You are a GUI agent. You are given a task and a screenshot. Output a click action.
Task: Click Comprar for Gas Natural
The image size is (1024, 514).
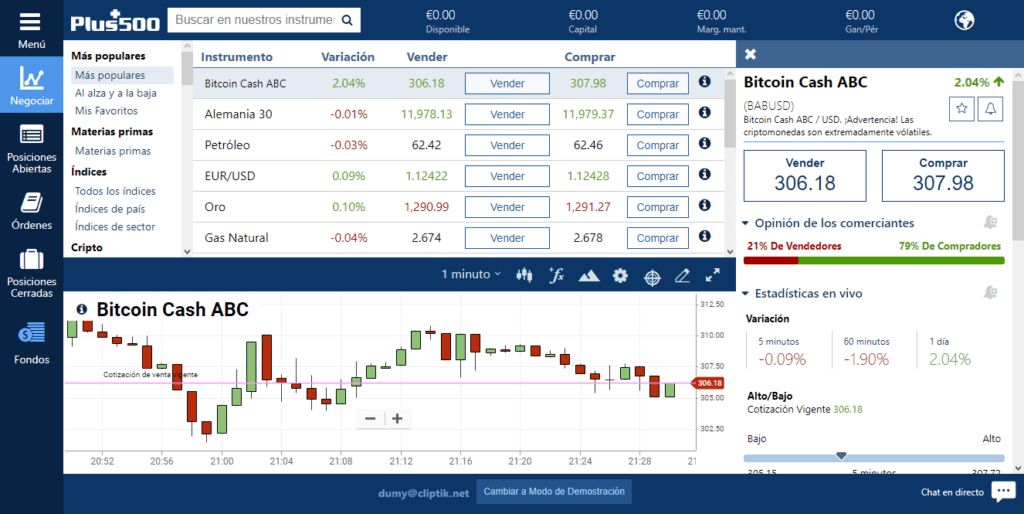click(x=658, y=238)
